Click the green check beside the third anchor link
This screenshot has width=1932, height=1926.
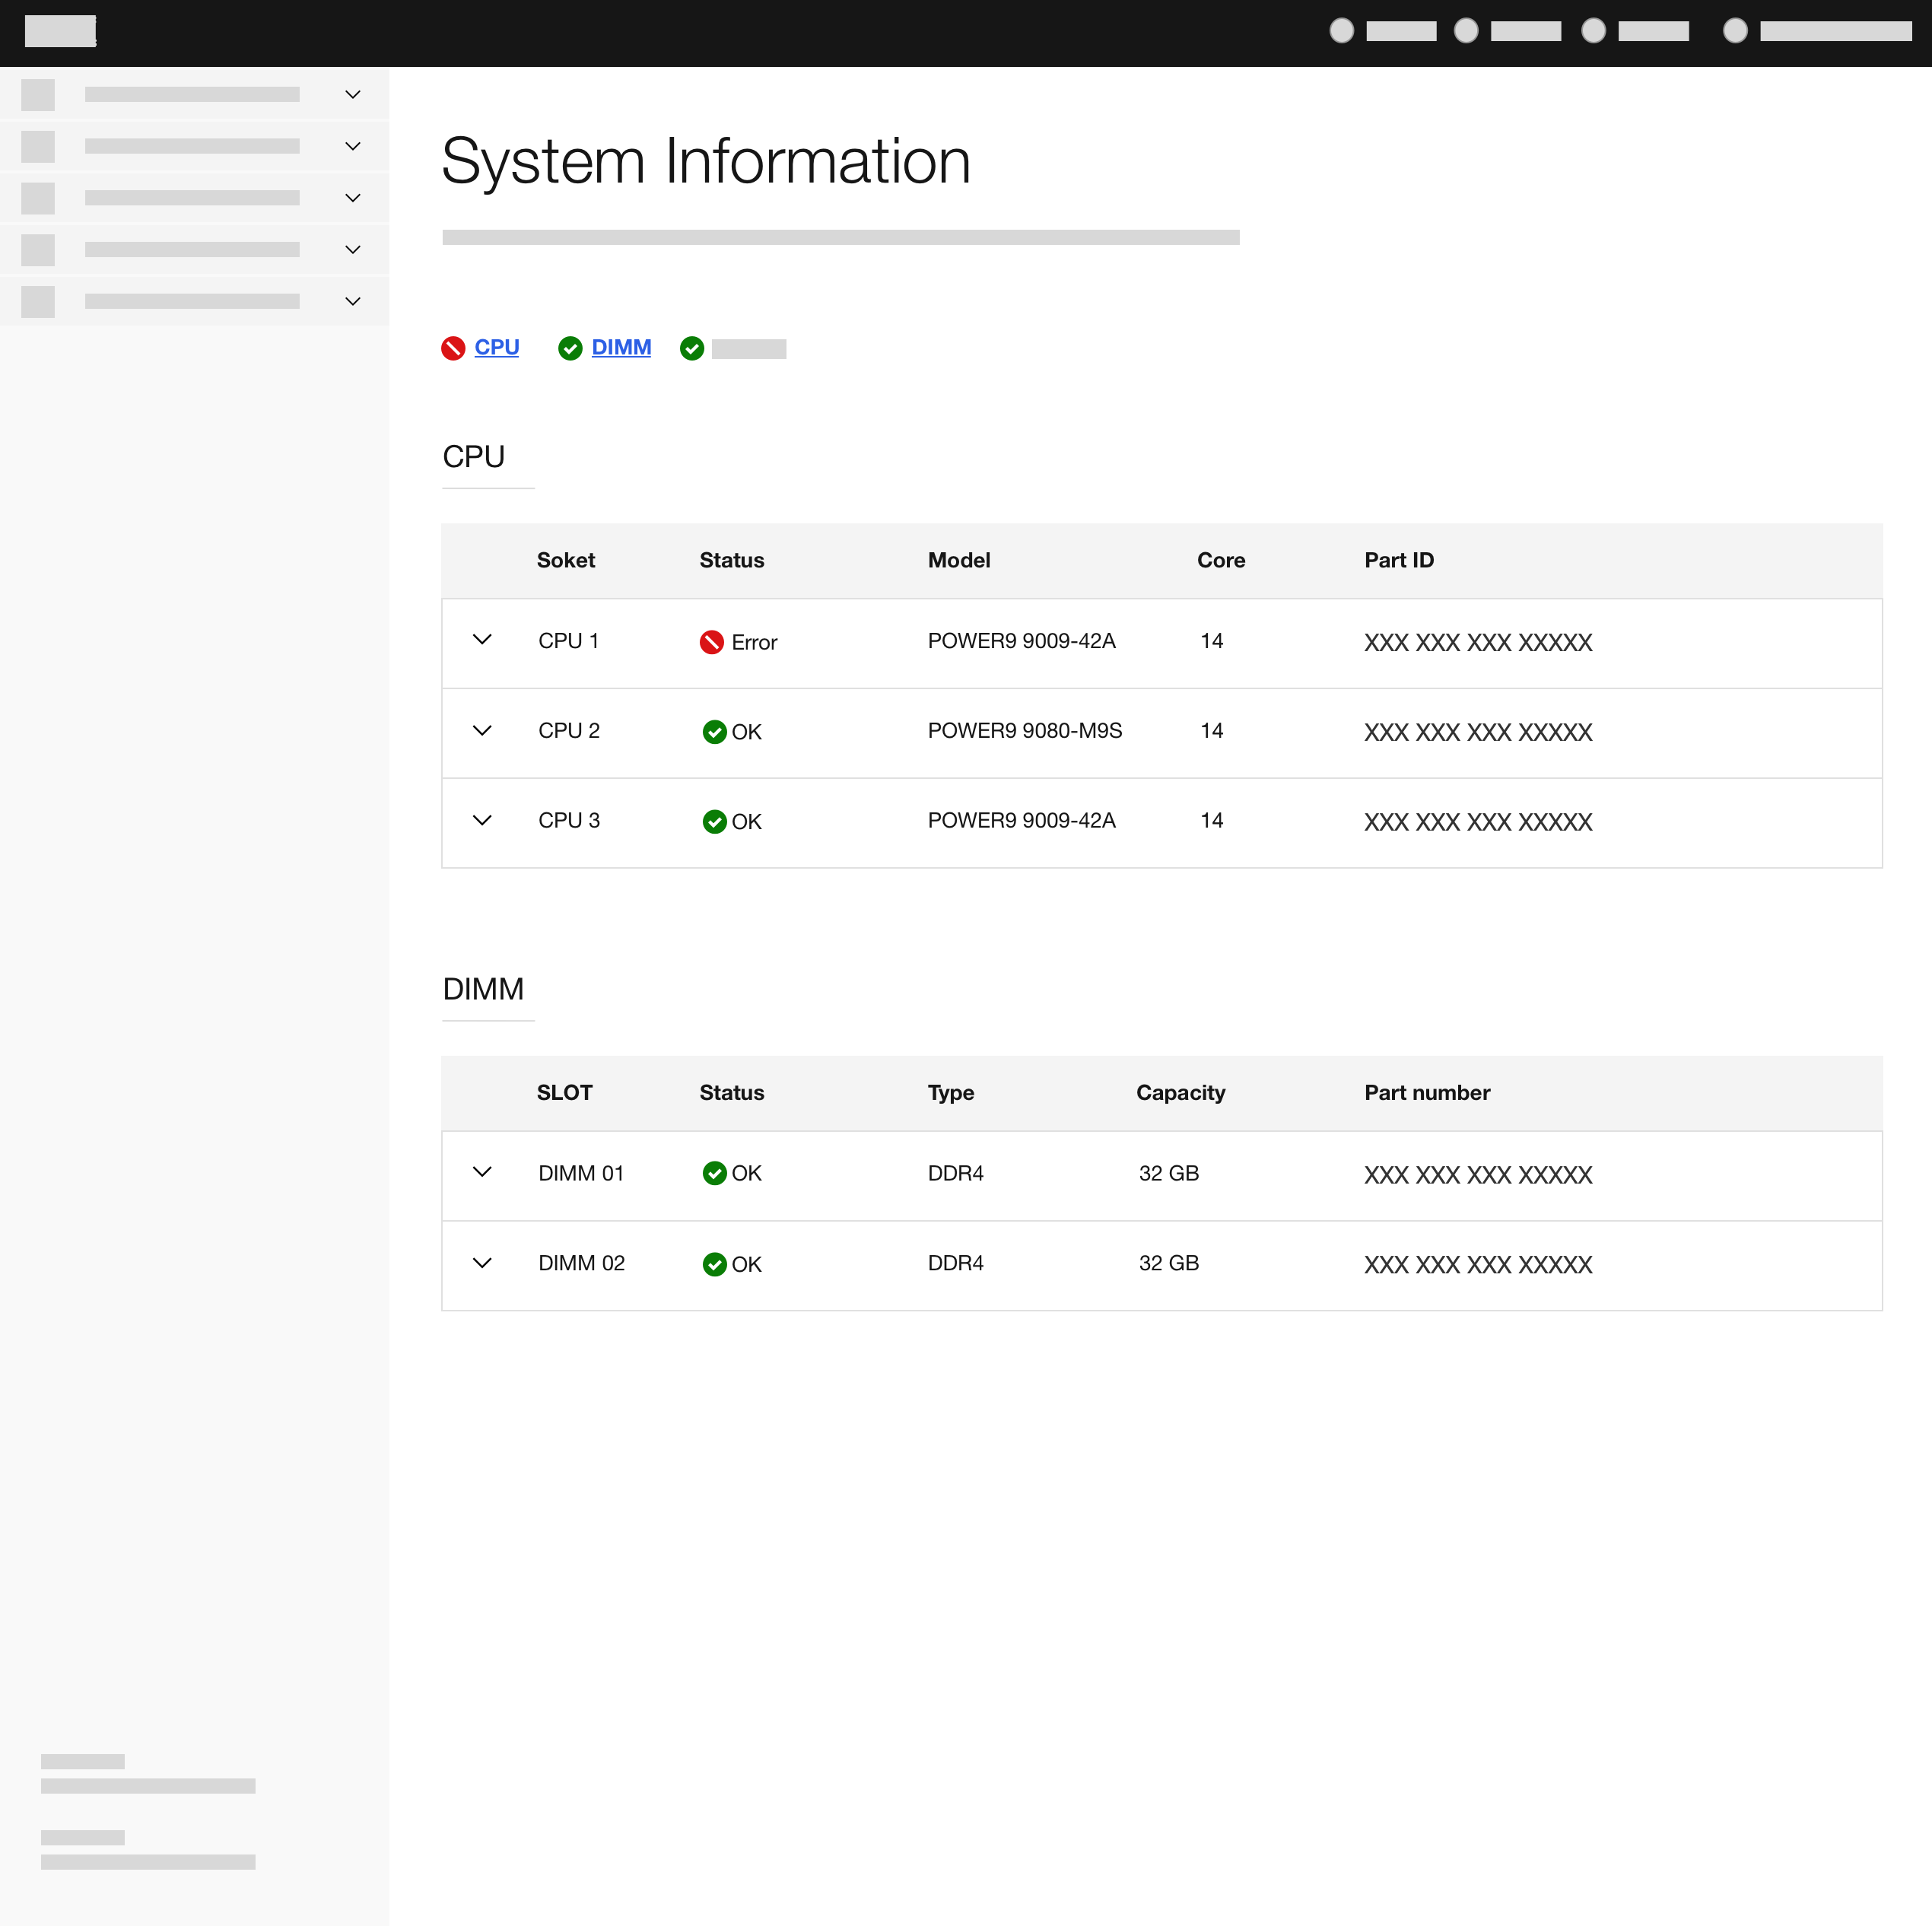[692, 348]
